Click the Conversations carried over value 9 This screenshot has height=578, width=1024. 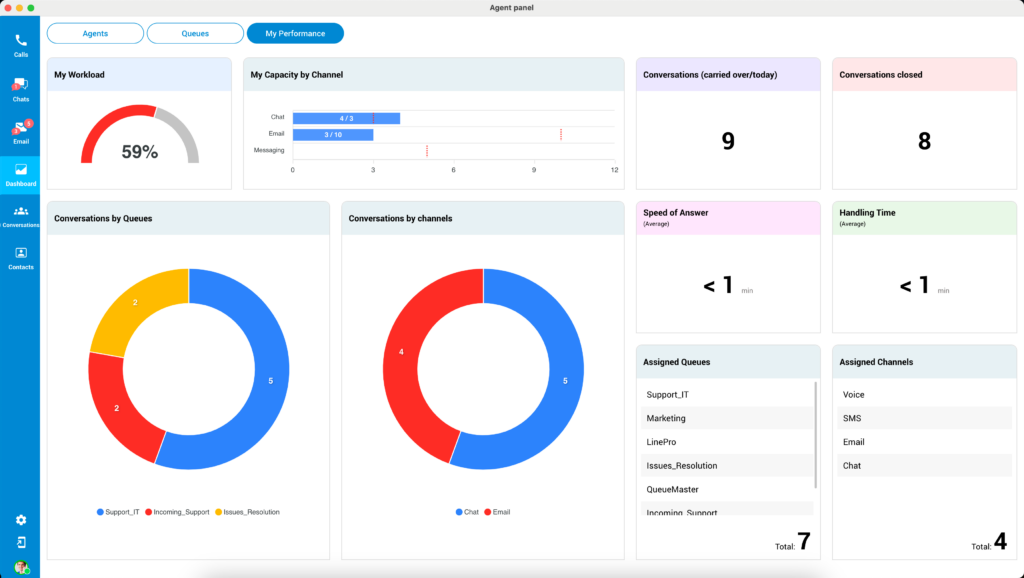(x=728, y=141)
